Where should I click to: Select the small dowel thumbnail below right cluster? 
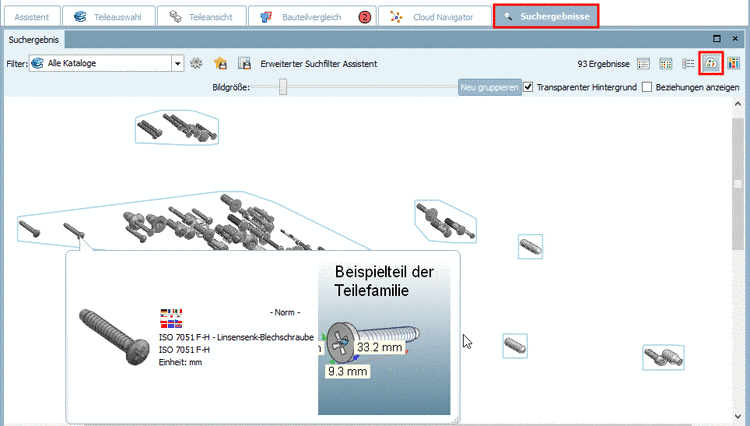tap(530, 247)
